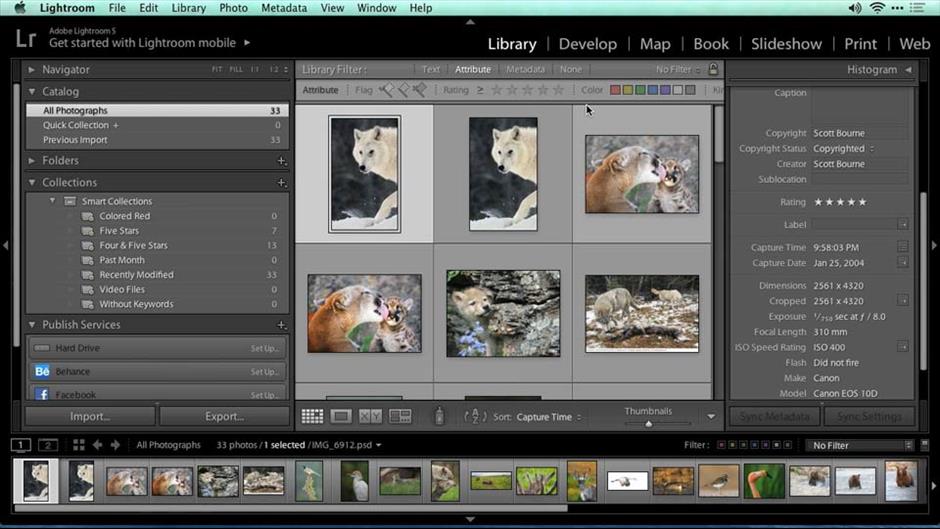The image size is (940, 529).
Task: Click the Behance service icon
Action: [x=42, y=371]
